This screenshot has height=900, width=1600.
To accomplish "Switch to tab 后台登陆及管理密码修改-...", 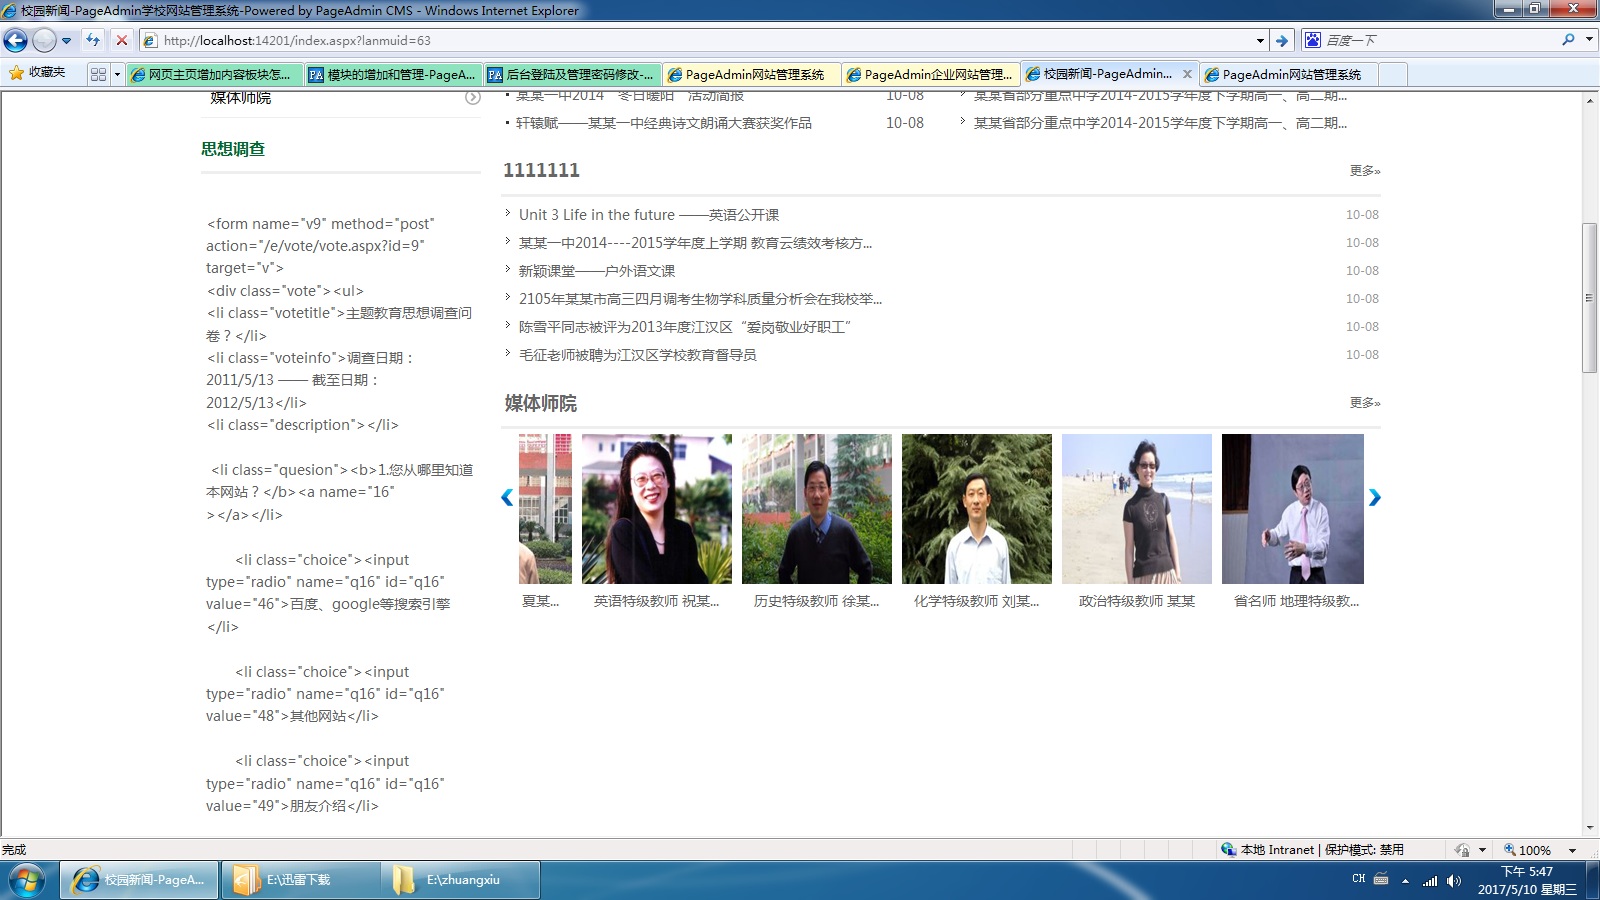I will 572,74.
